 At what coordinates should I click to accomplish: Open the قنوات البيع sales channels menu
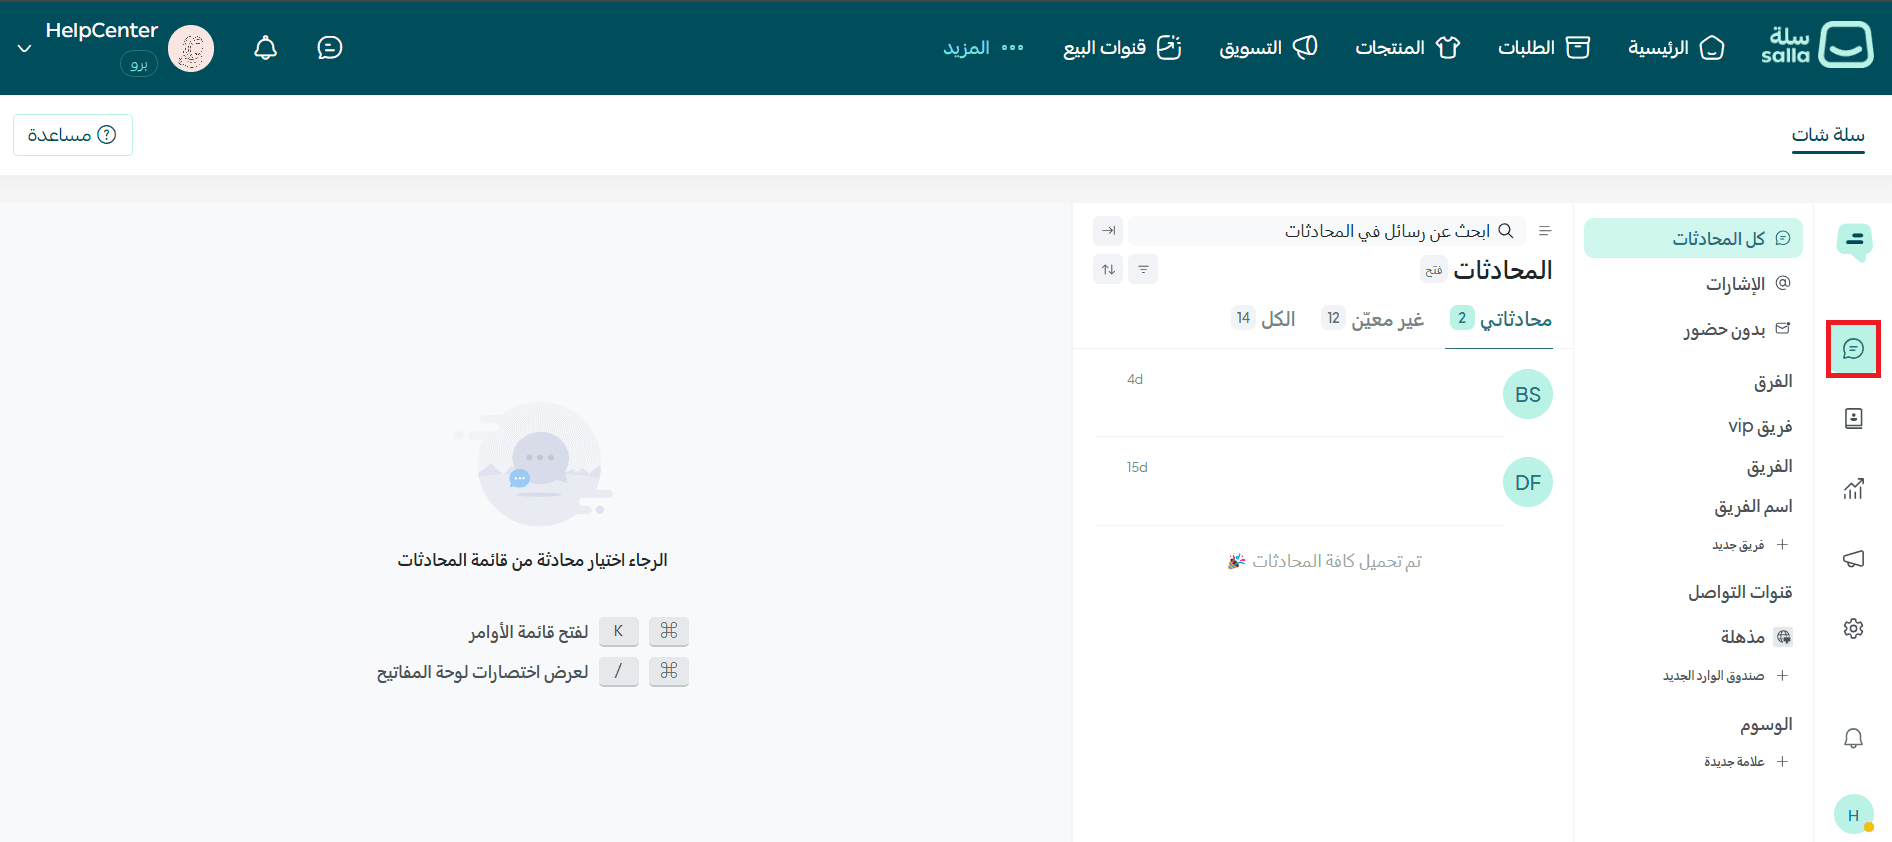[x=1122, y=48]
